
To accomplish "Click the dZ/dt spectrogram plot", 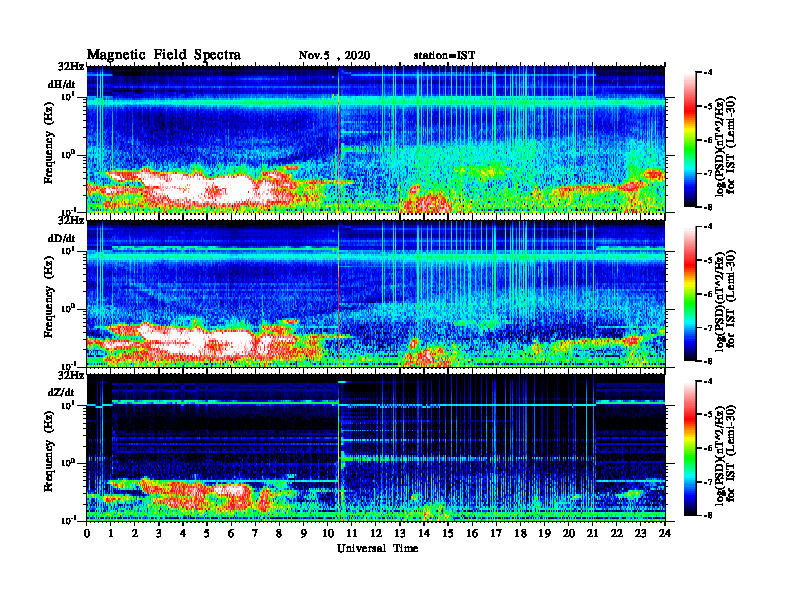I will [376, 447].
